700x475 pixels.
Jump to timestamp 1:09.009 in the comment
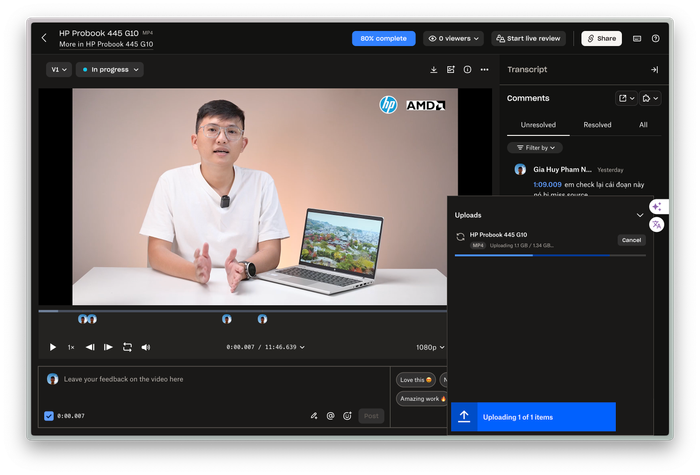547,184
